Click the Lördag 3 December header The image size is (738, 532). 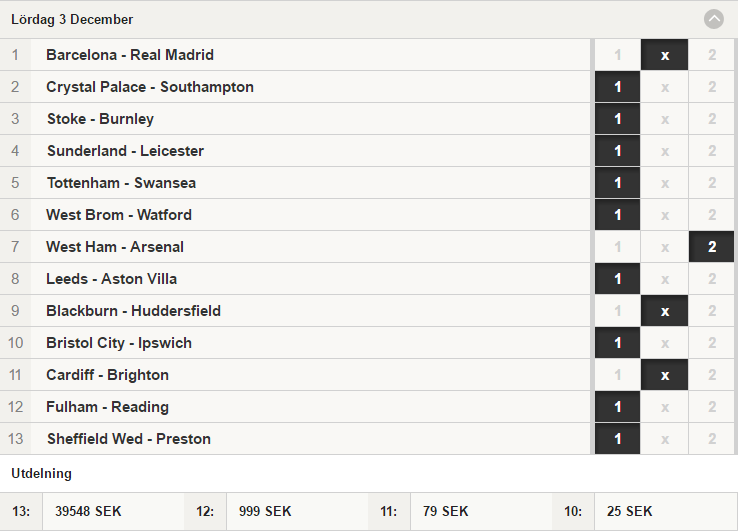point(72,19)
